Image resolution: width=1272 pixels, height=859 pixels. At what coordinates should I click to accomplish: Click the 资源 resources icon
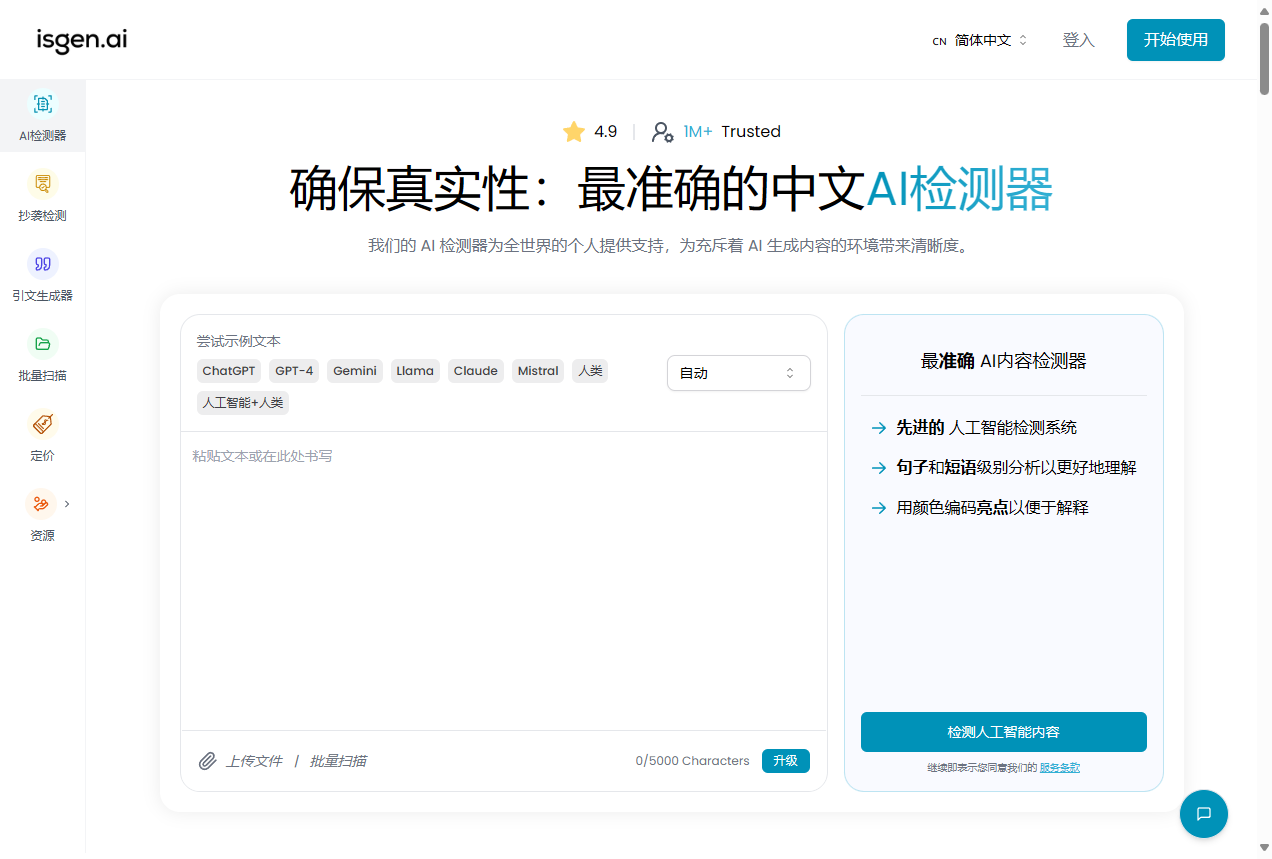(41, 504)
